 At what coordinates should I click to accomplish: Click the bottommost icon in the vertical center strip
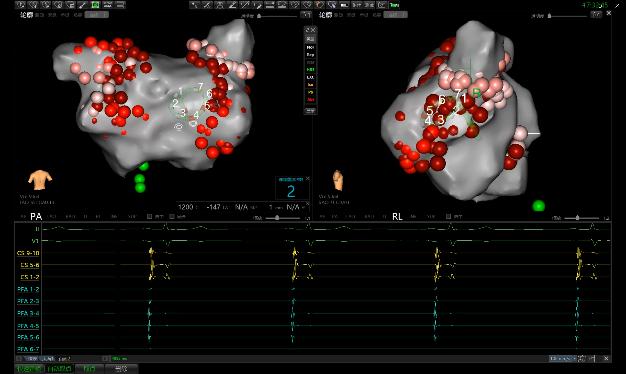pyautogui.click(x=310, y=111)
